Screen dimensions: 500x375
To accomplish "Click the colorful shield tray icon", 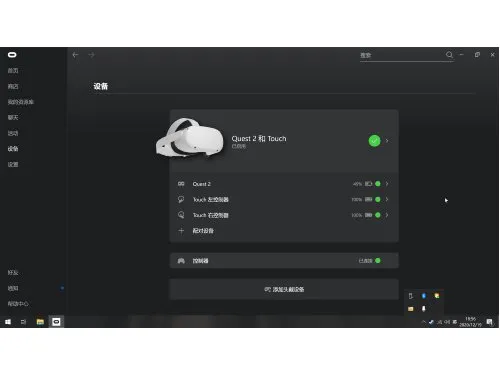I will pos(437,296).
